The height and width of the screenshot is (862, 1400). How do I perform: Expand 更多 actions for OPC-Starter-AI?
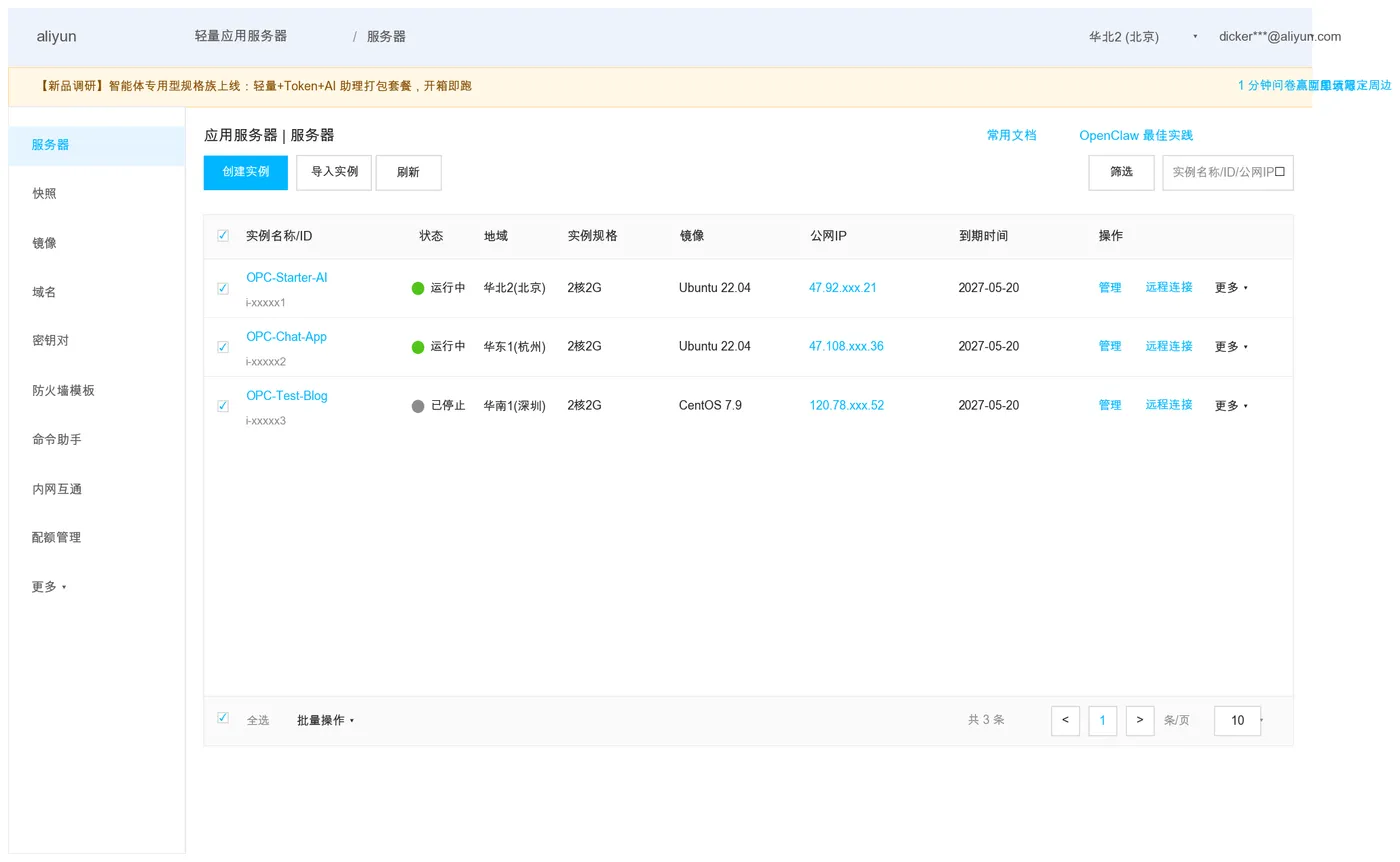1231,288
